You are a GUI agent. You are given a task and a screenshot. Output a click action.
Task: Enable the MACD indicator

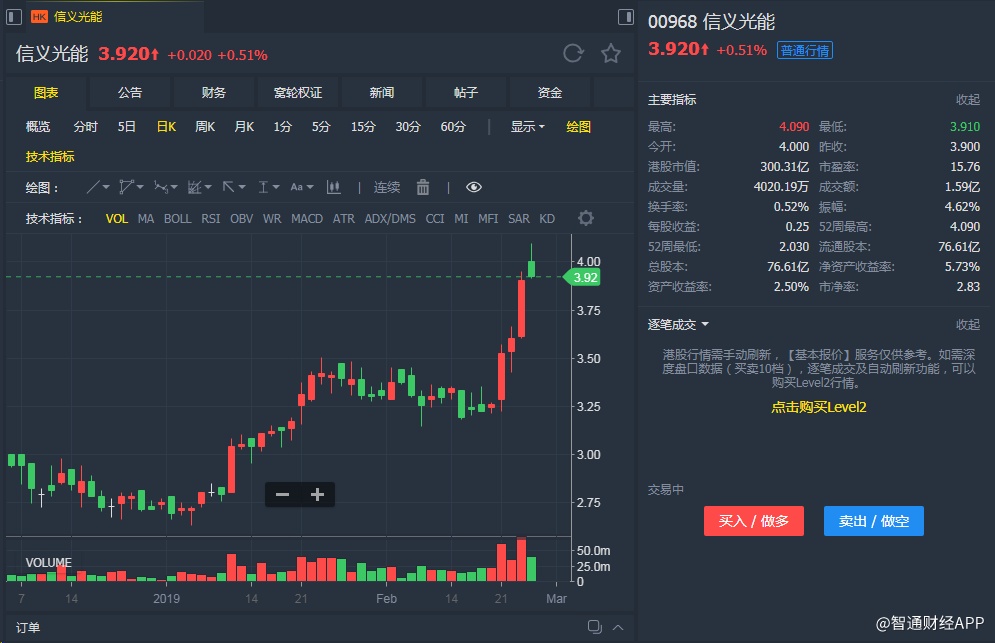pyautogui.click(x=306, y=219)
